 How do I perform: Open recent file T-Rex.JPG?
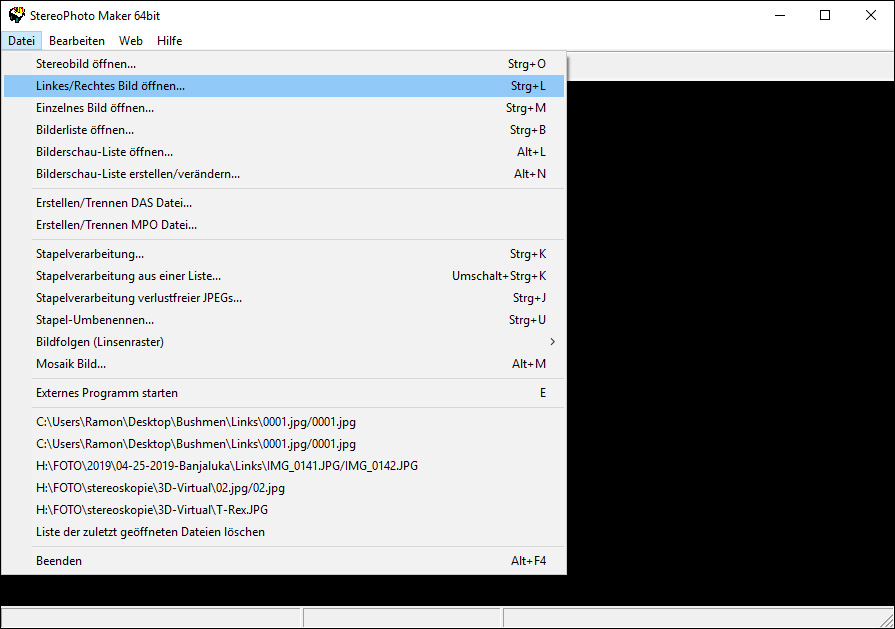tap(284, 510)
